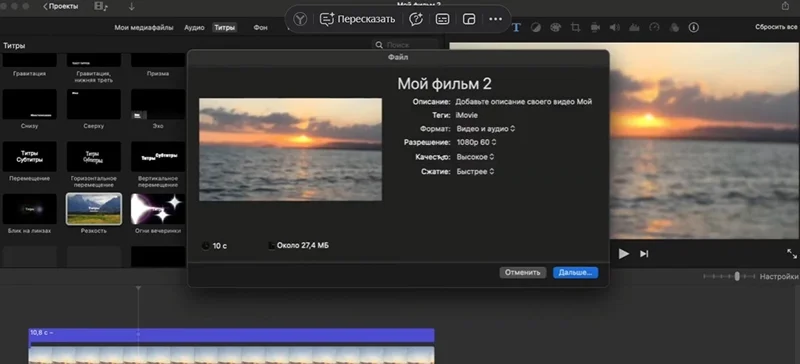
Task: Select the Призма title label
Action: 158,74
